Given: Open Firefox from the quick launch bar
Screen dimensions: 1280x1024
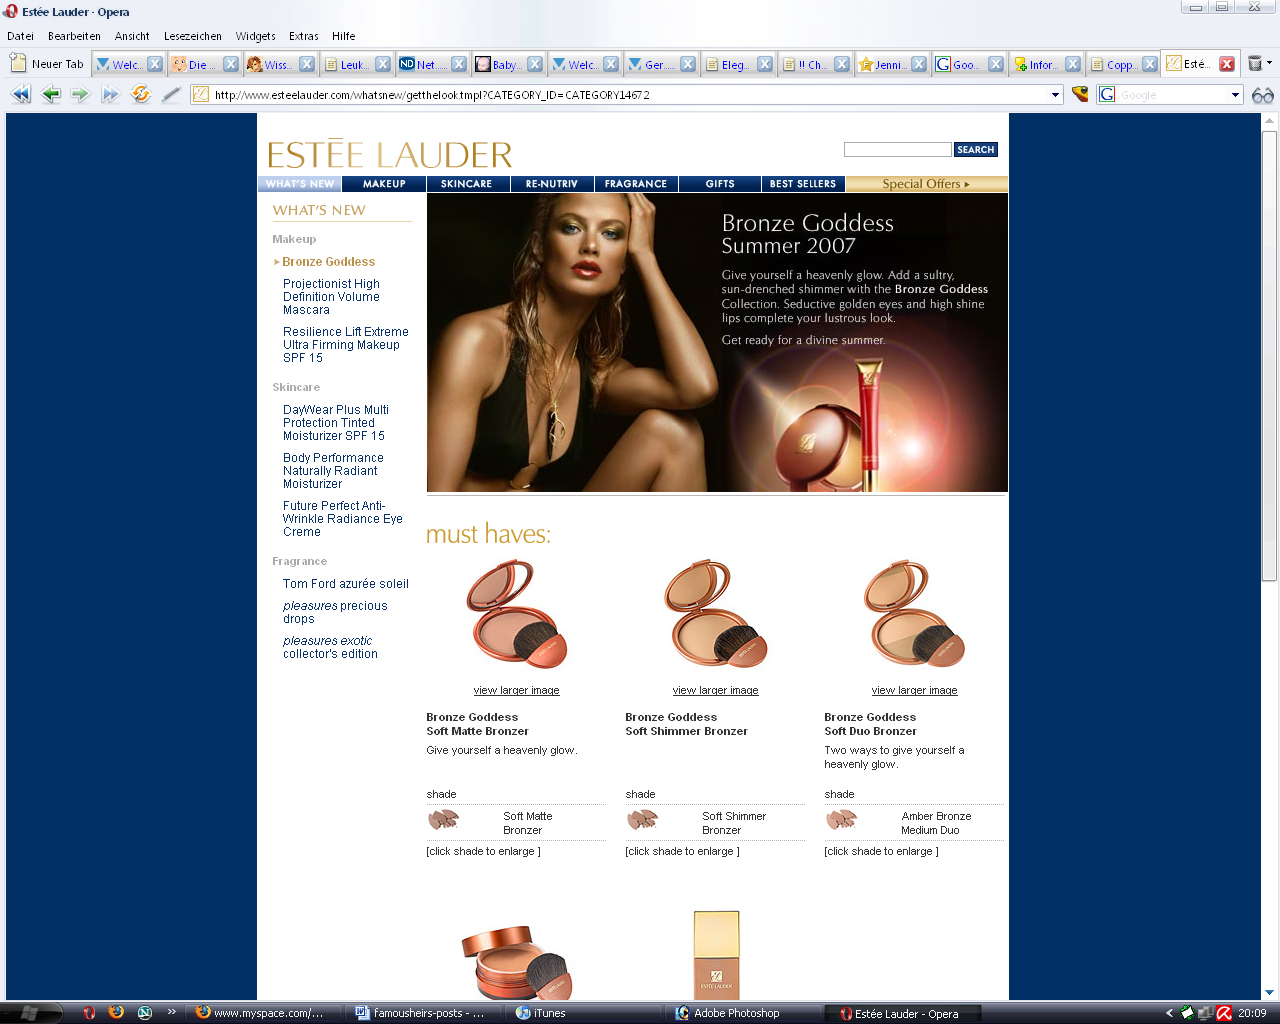Looking at the screenshot, I should click(x=116, y=1012).
